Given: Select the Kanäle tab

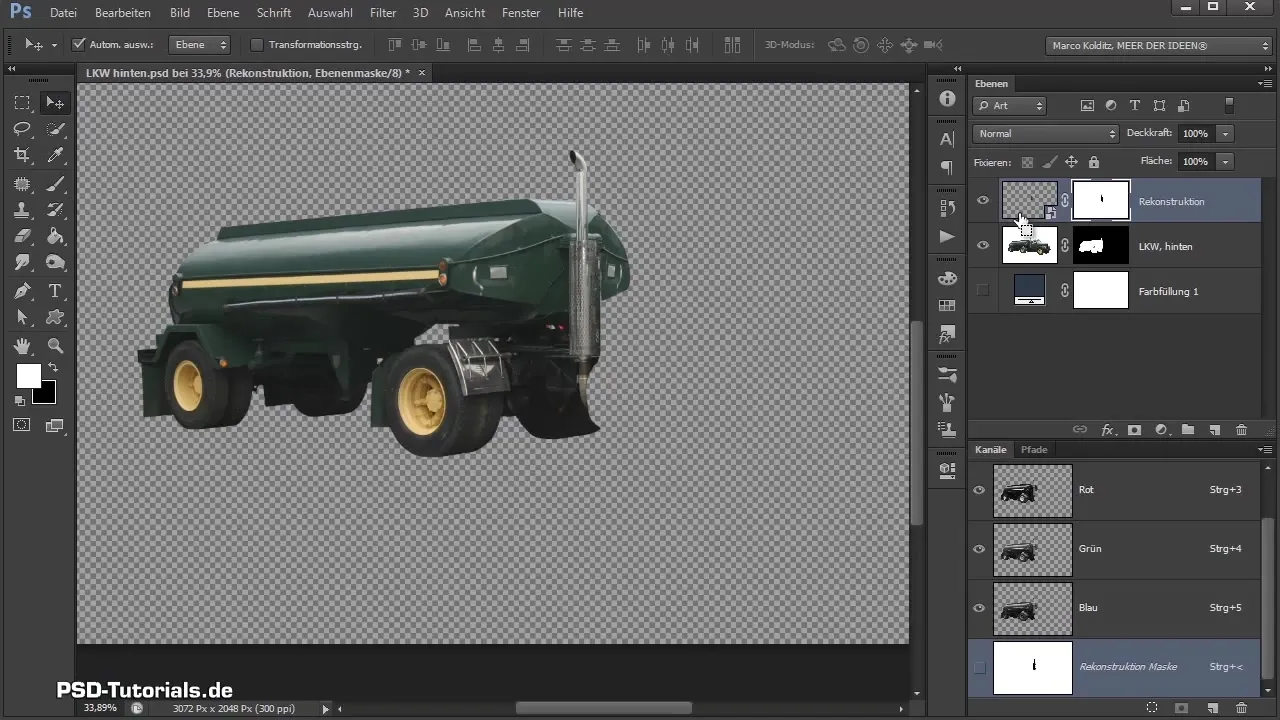Looking at the screenshot, I should tap(991, 450).
